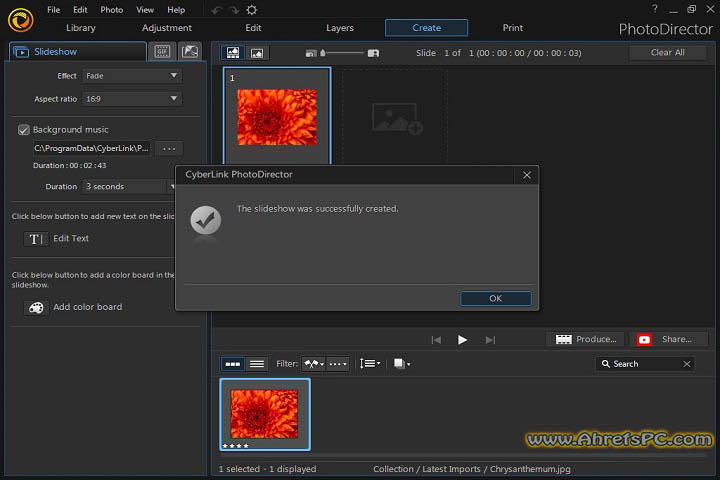Open Duration dropdown showing 3 seconds

[x=129, y=186]
